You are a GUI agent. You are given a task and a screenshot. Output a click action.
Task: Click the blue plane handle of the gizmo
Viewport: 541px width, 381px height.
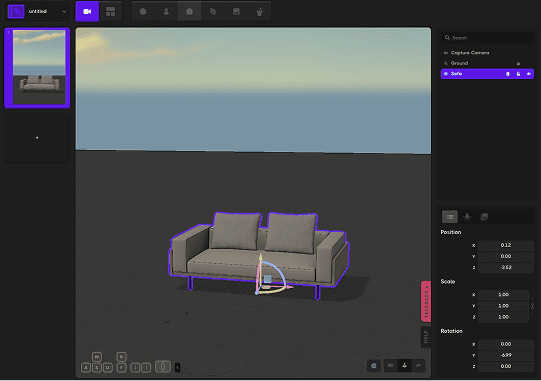(267, 279)
